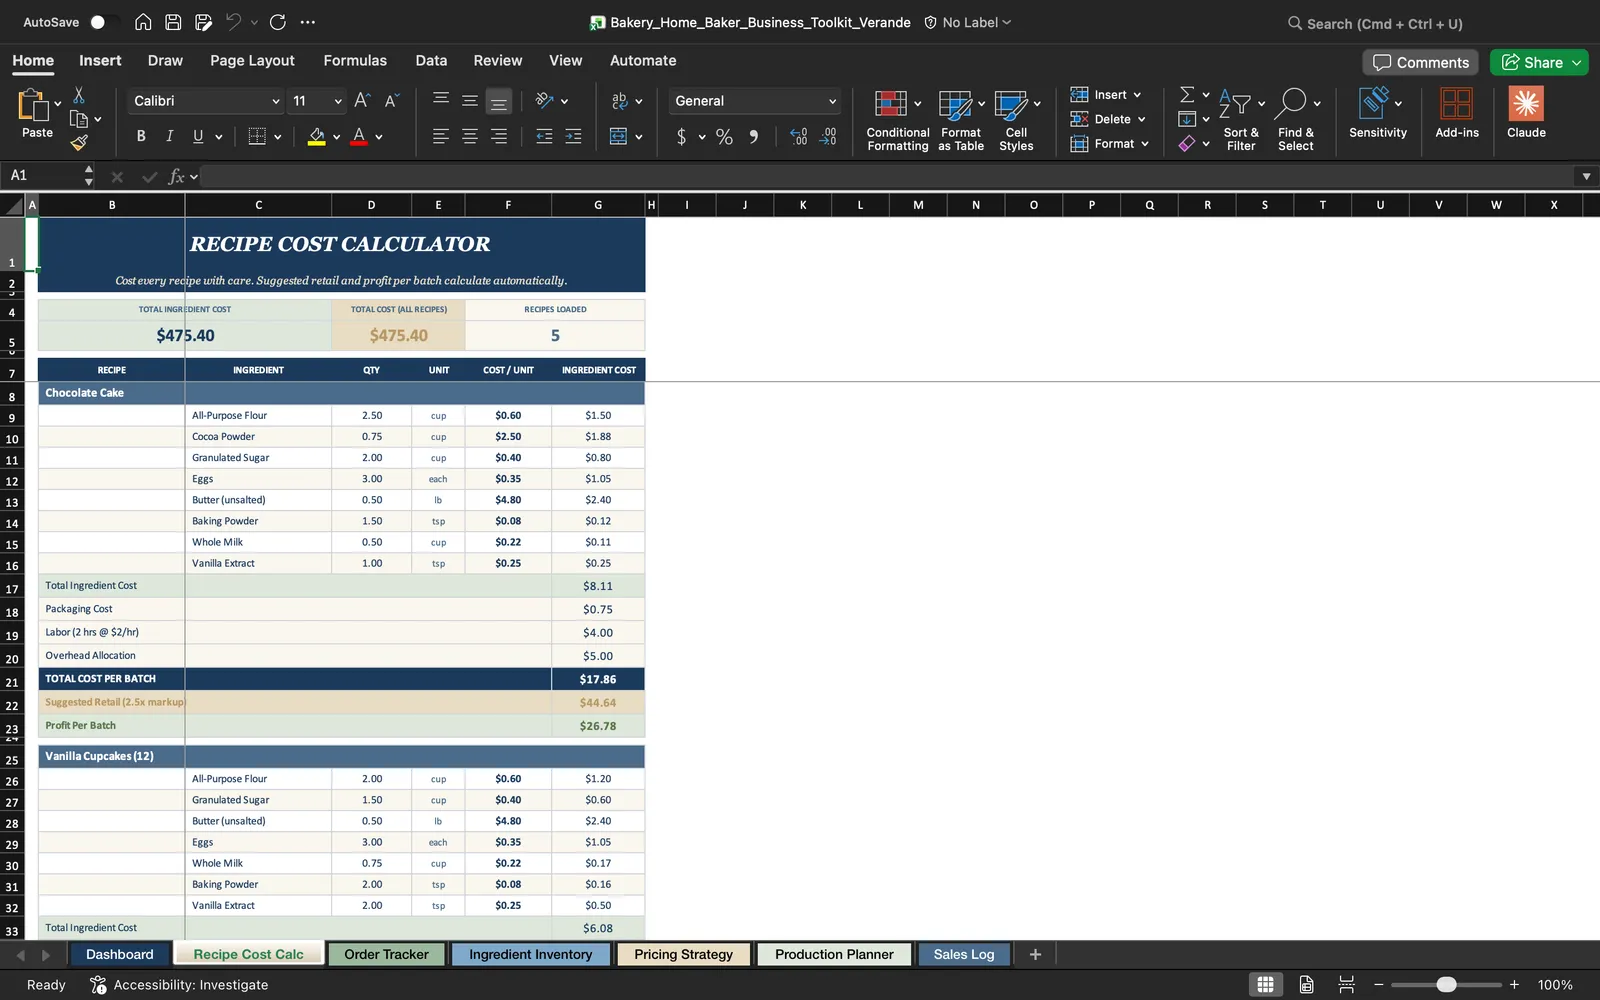Switch to the Pricing Strategy sheet
This screenshot has width=1600, height=1000.
(x=683, y=954)
